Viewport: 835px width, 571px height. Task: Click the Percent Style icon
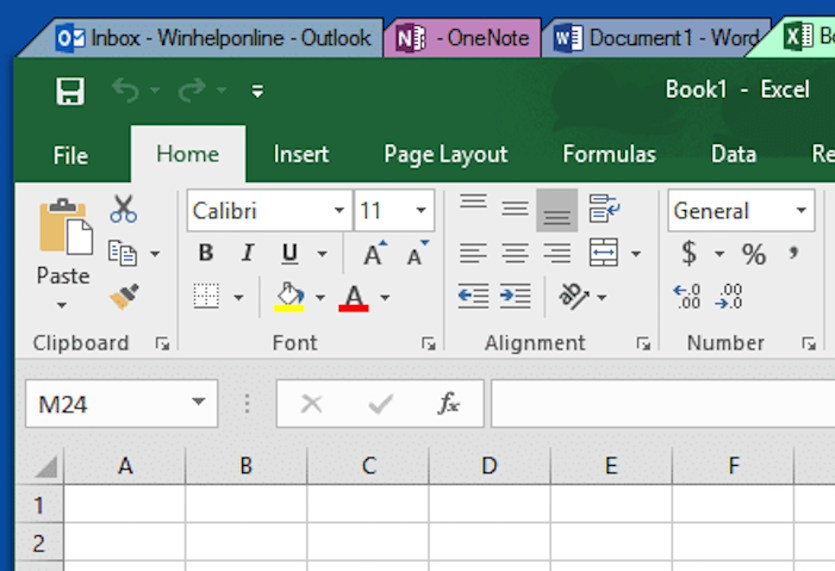[x=754, y=254]
